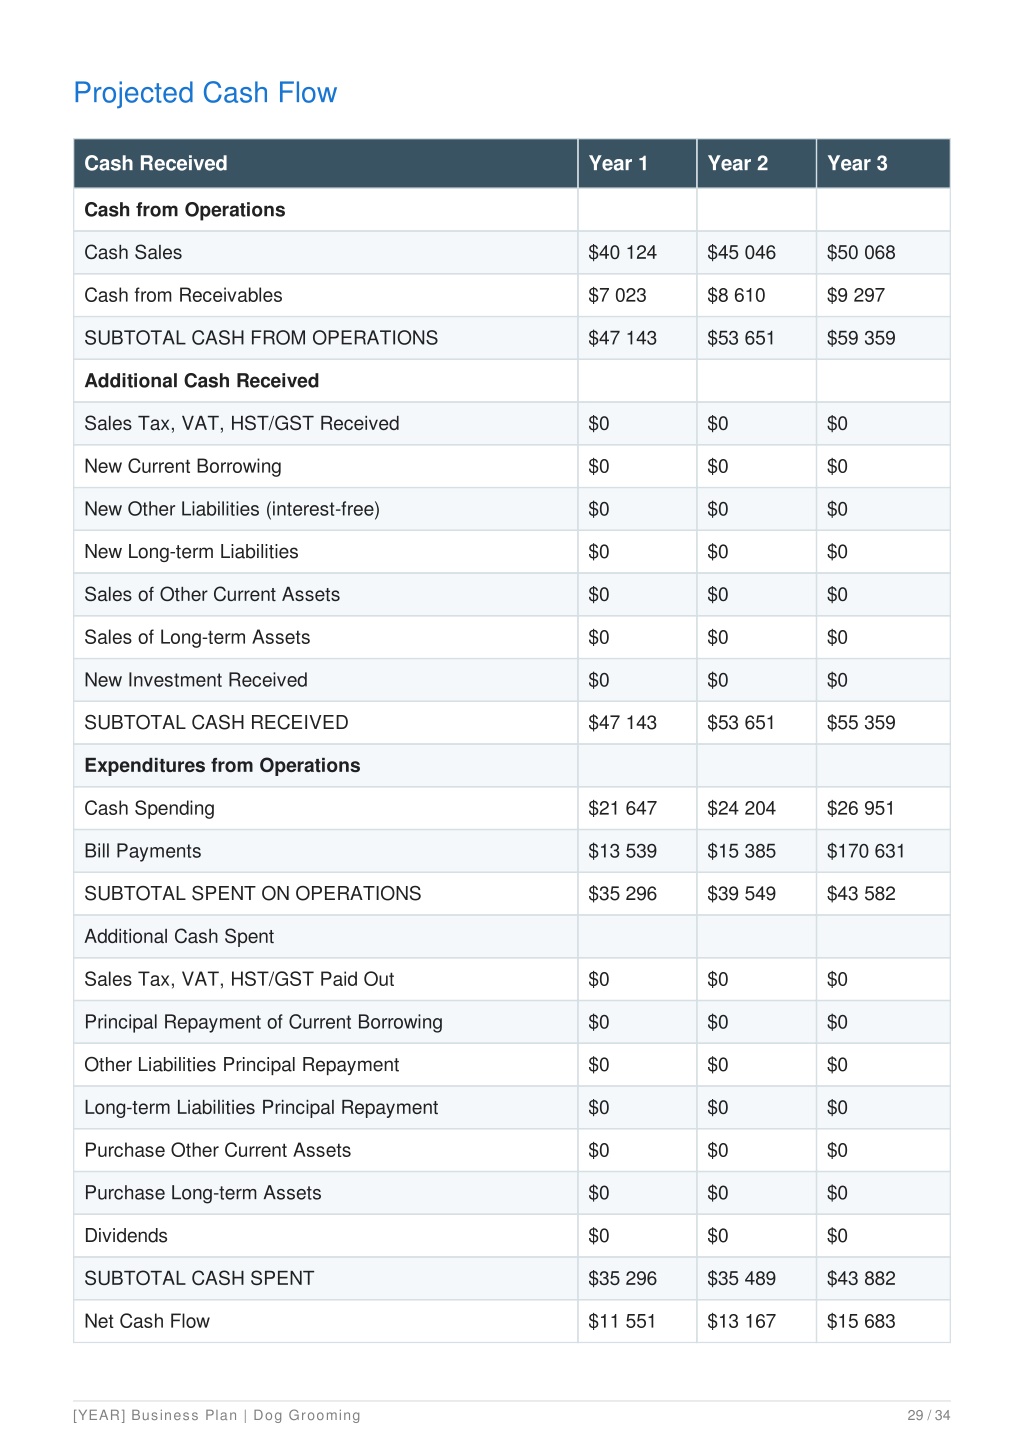Image resolution: width=1024 pixels, height=1449 pixels.
Task: Click the $55 359 subtotal cash received value
Action: [861, 723]
